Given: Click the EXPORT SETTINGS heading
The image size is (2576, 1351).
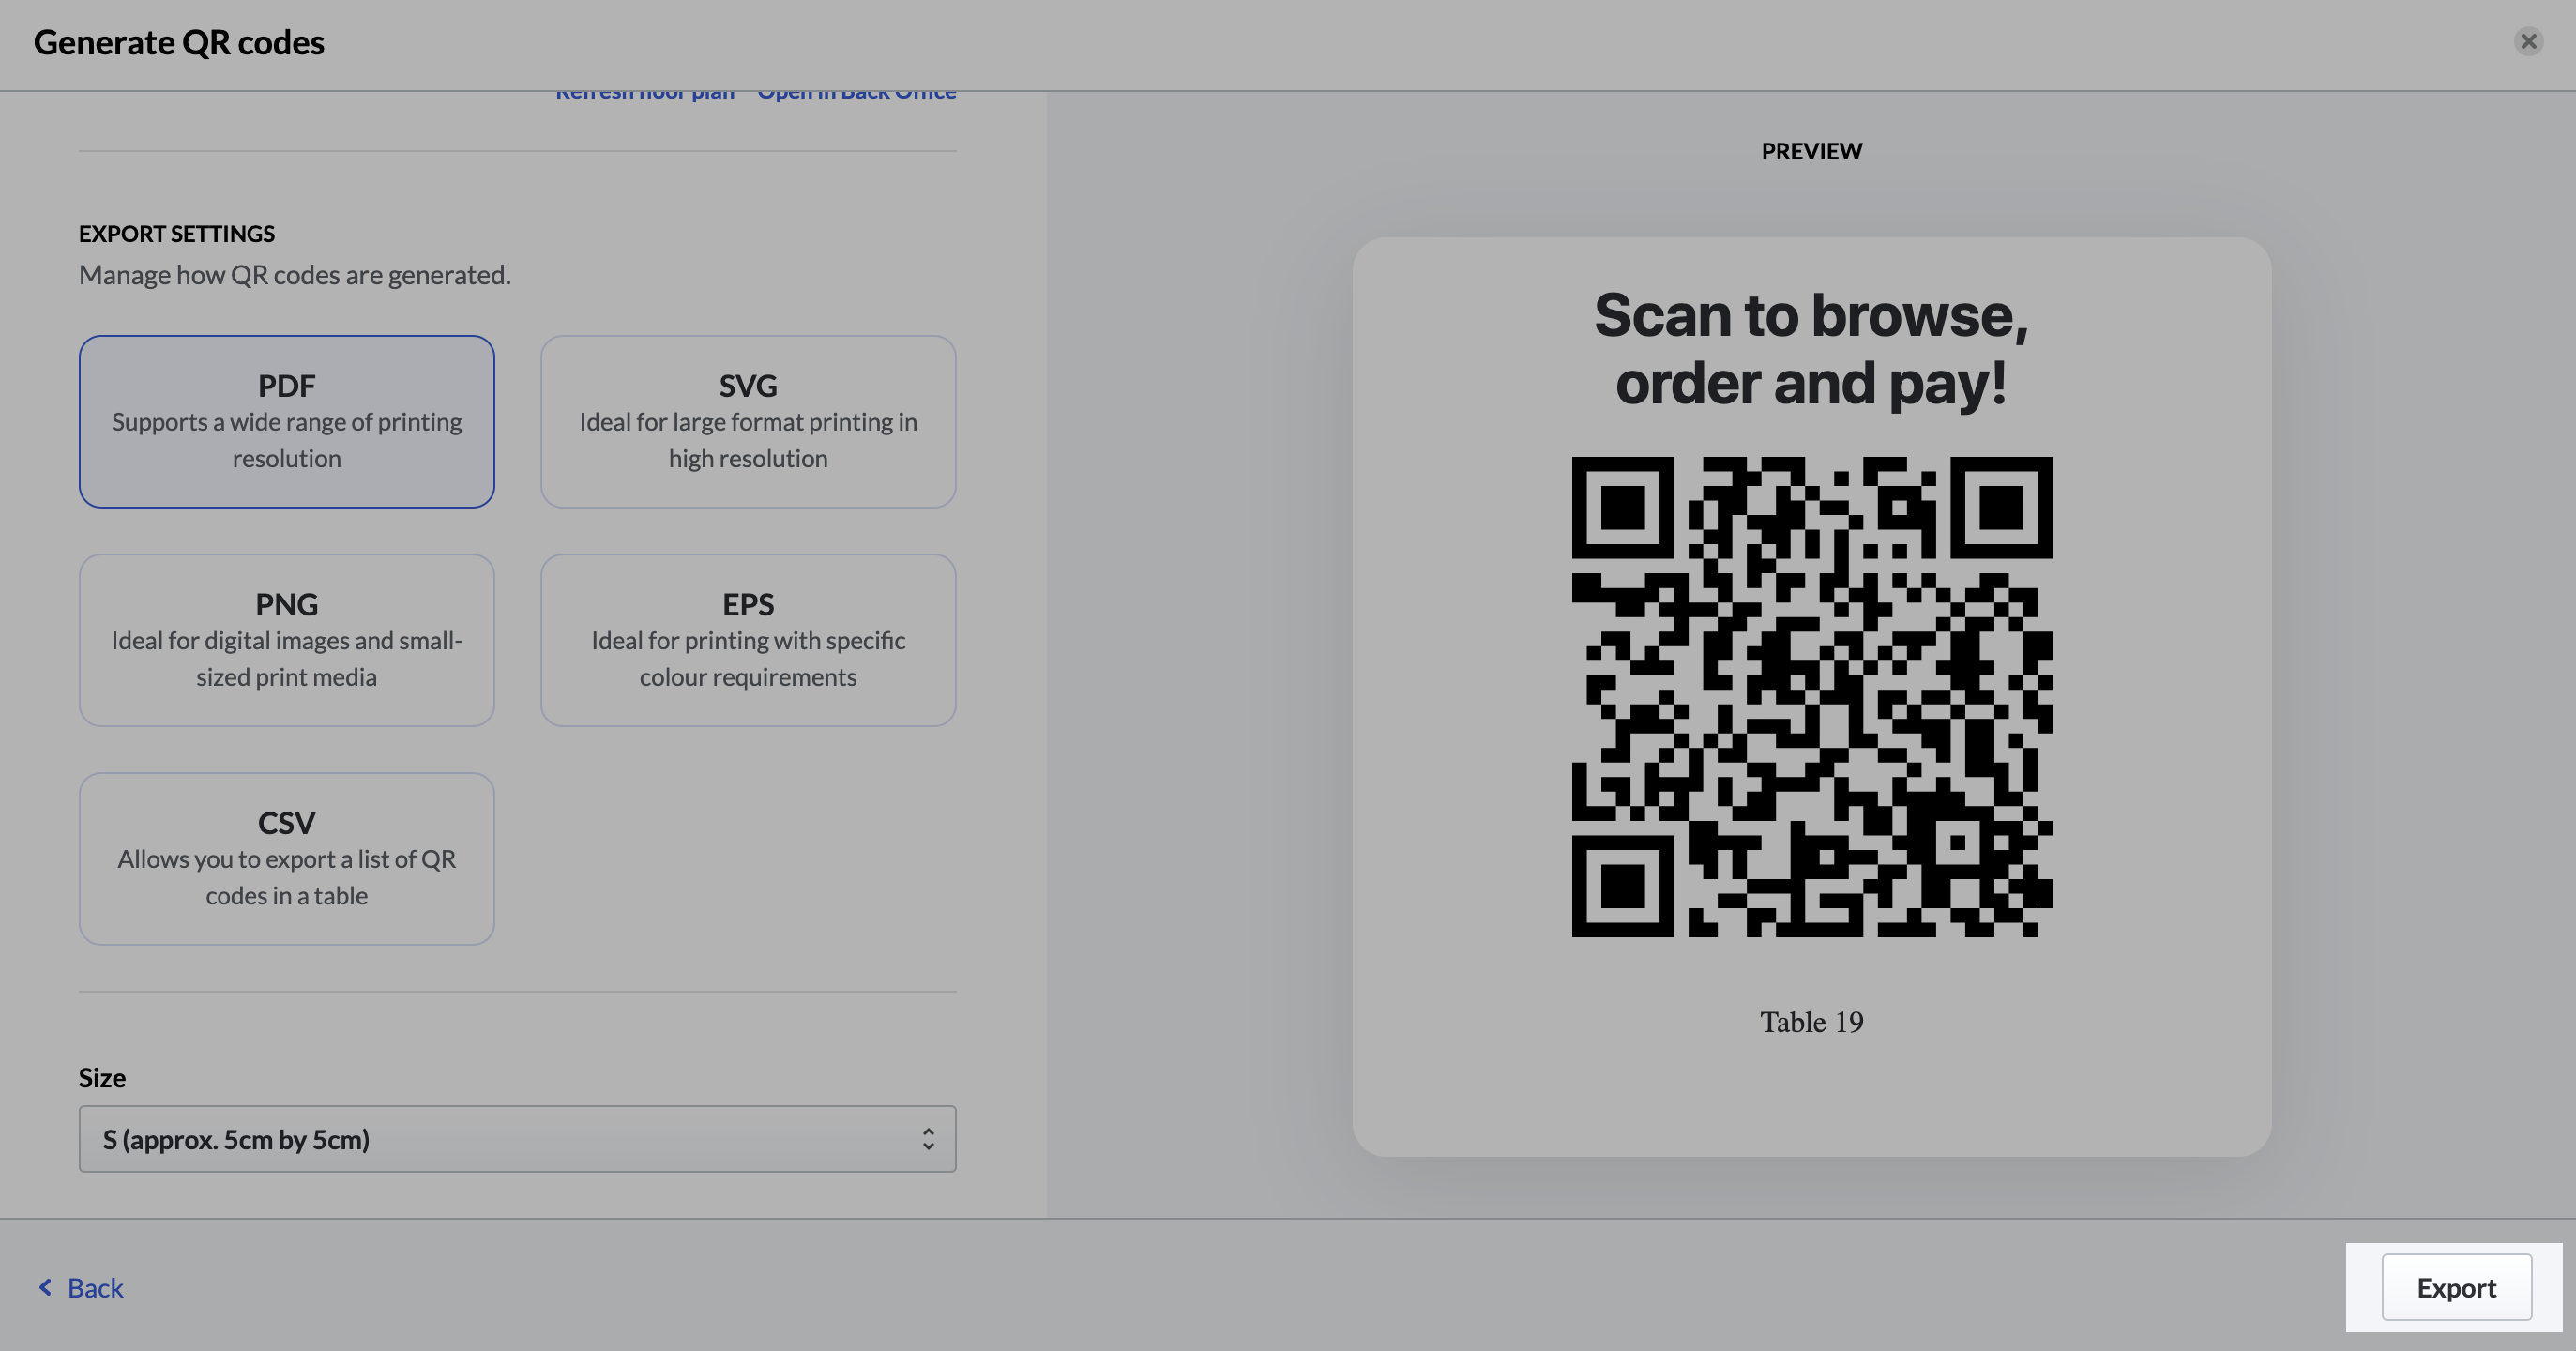Looking at the screenshot, I should (177, 233).
